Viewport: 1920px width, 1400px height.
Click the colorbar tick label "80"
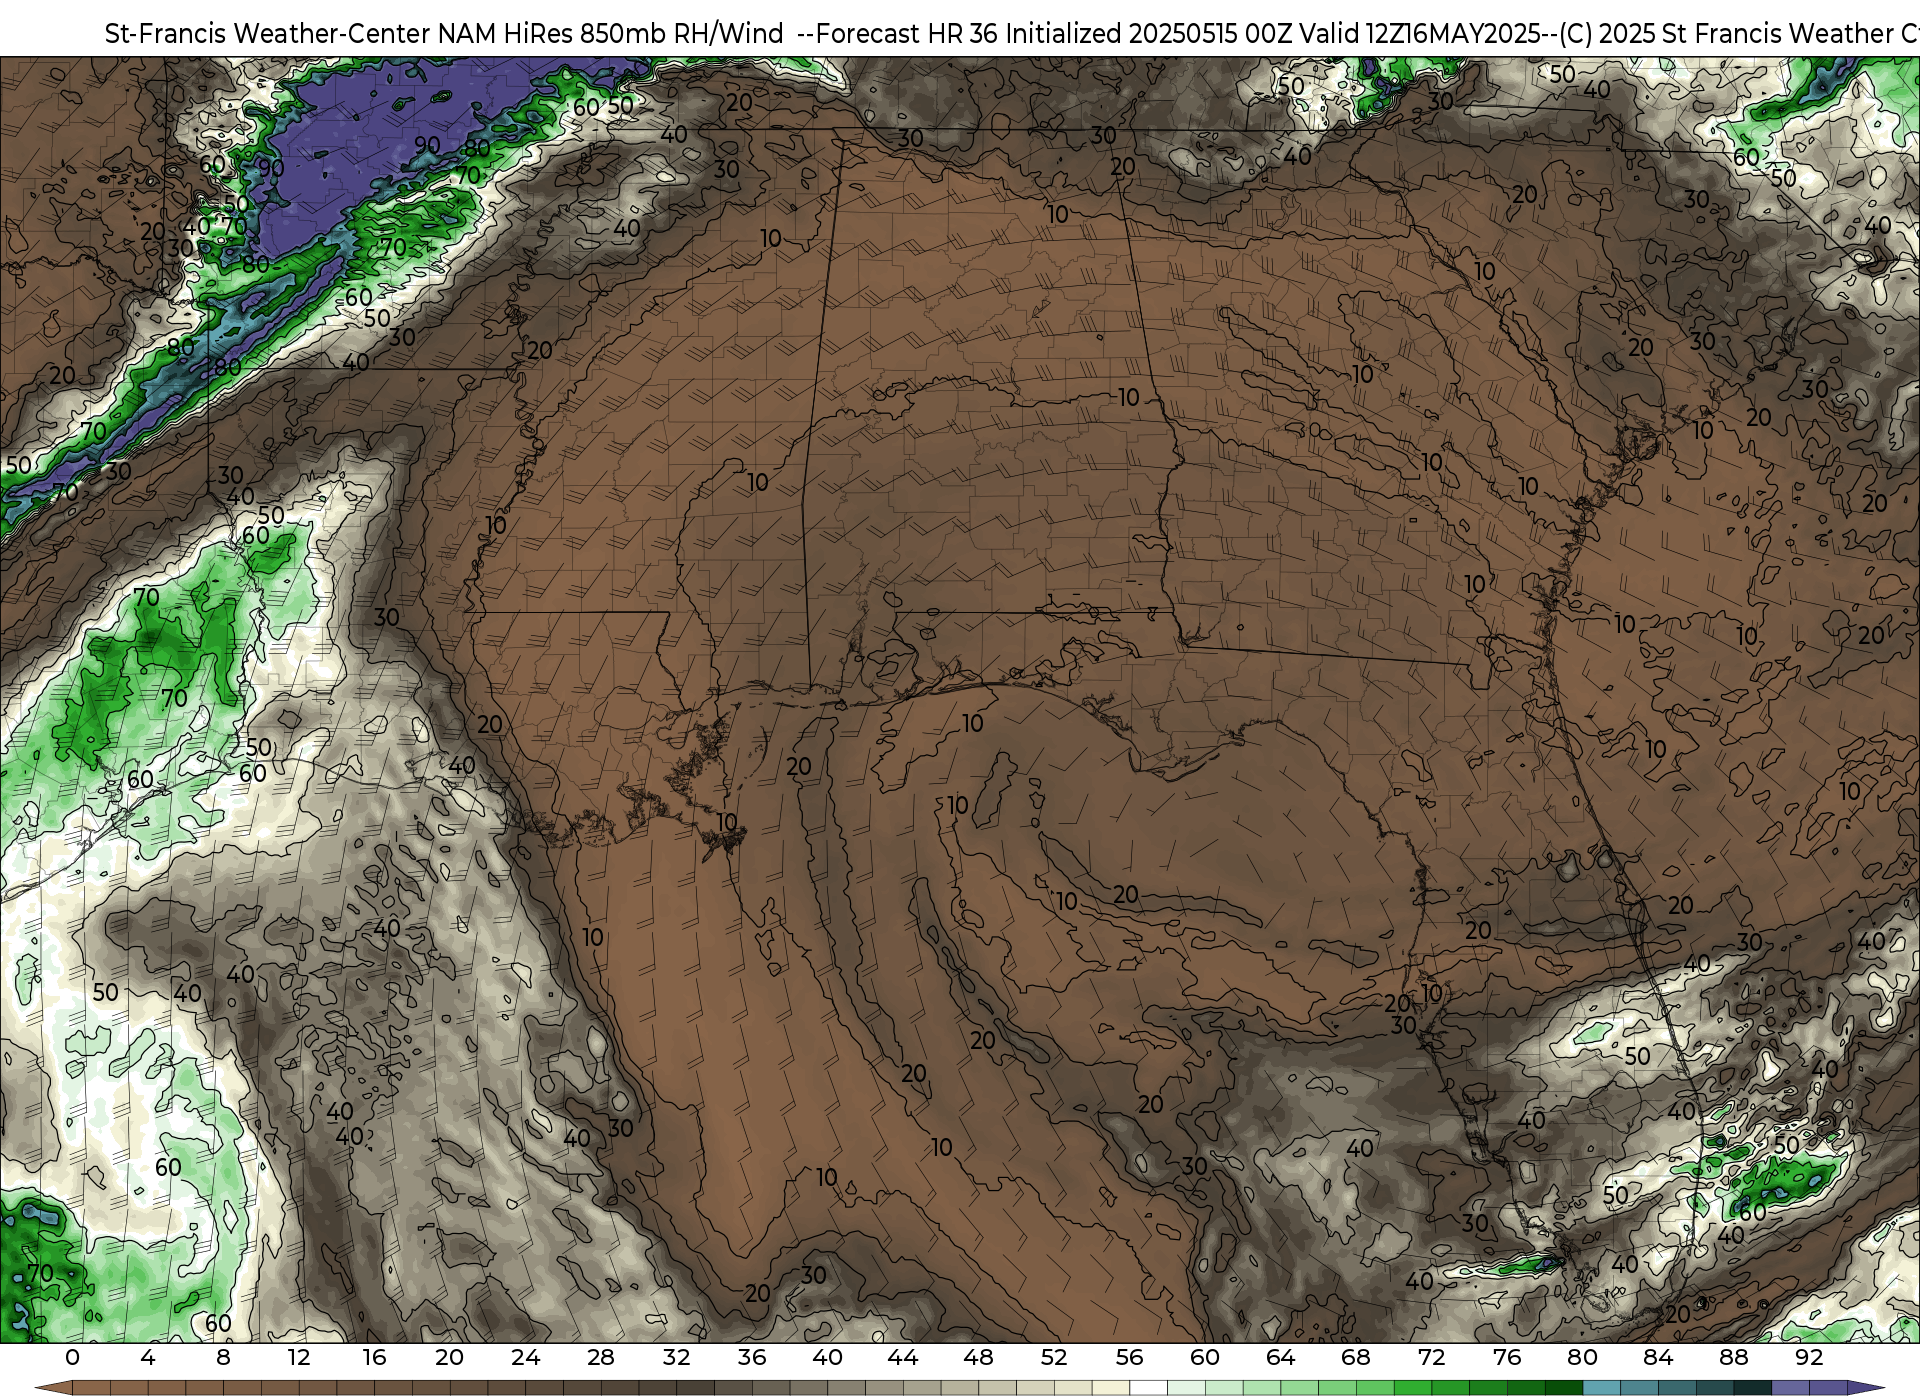tap(1582, 1357)
